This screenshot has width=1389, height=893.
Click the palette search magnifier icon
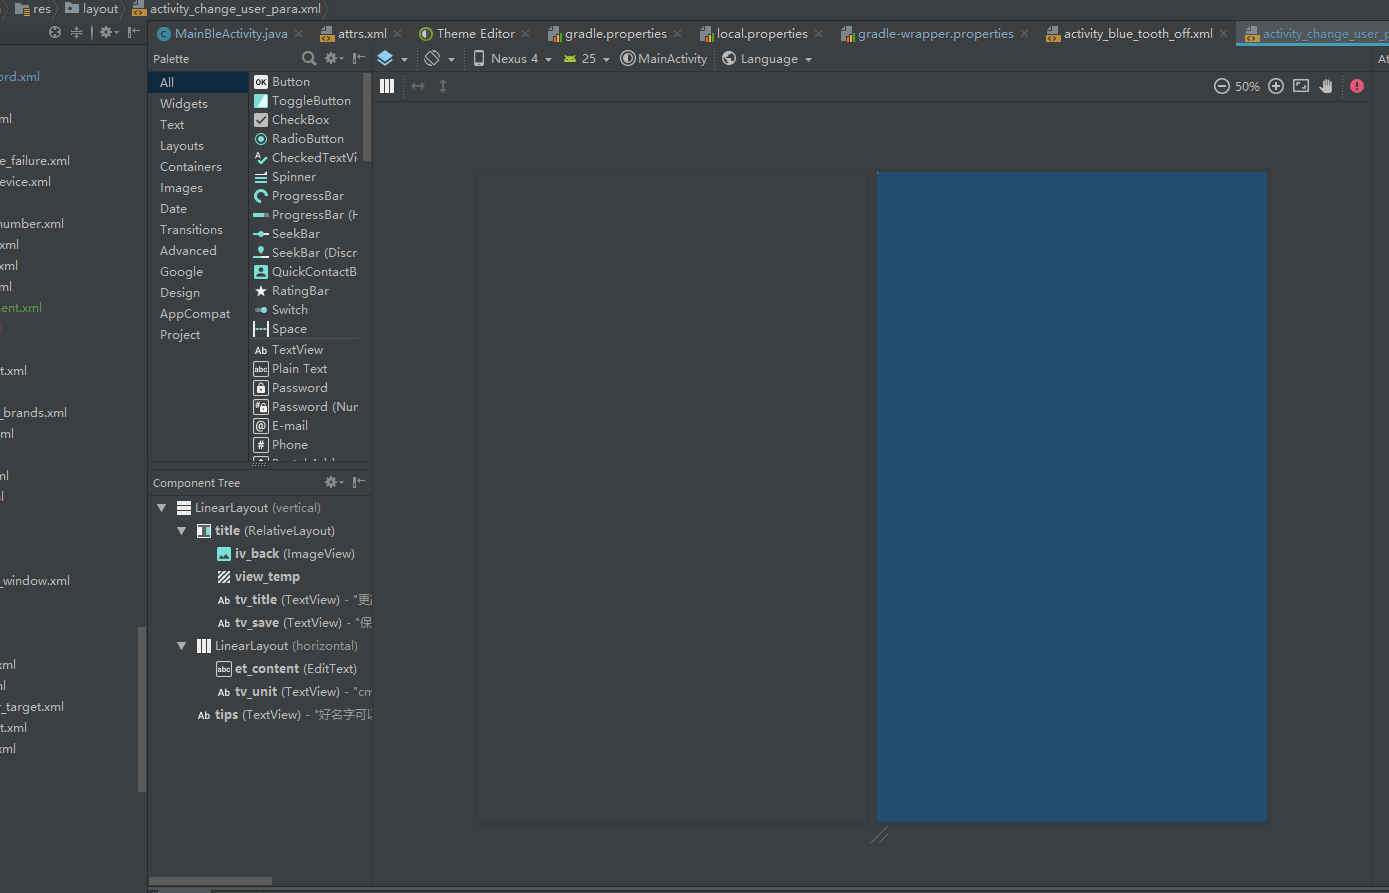pos(309,59)
